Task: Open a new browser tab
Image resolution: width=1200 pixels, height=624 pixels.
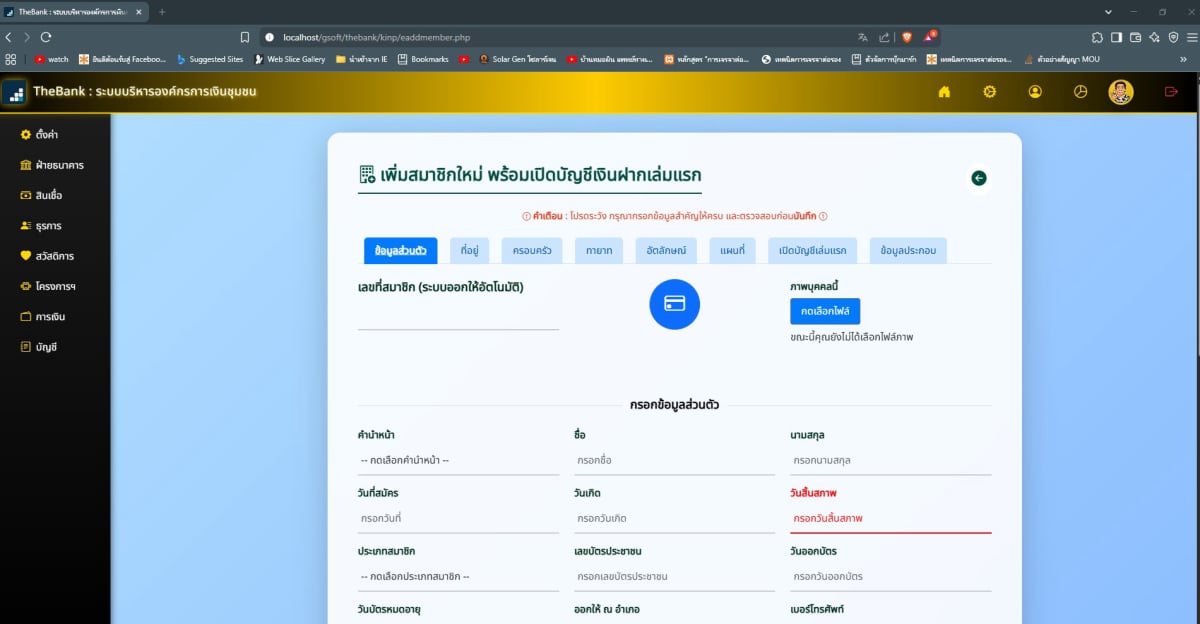Action: coord(162,11)
